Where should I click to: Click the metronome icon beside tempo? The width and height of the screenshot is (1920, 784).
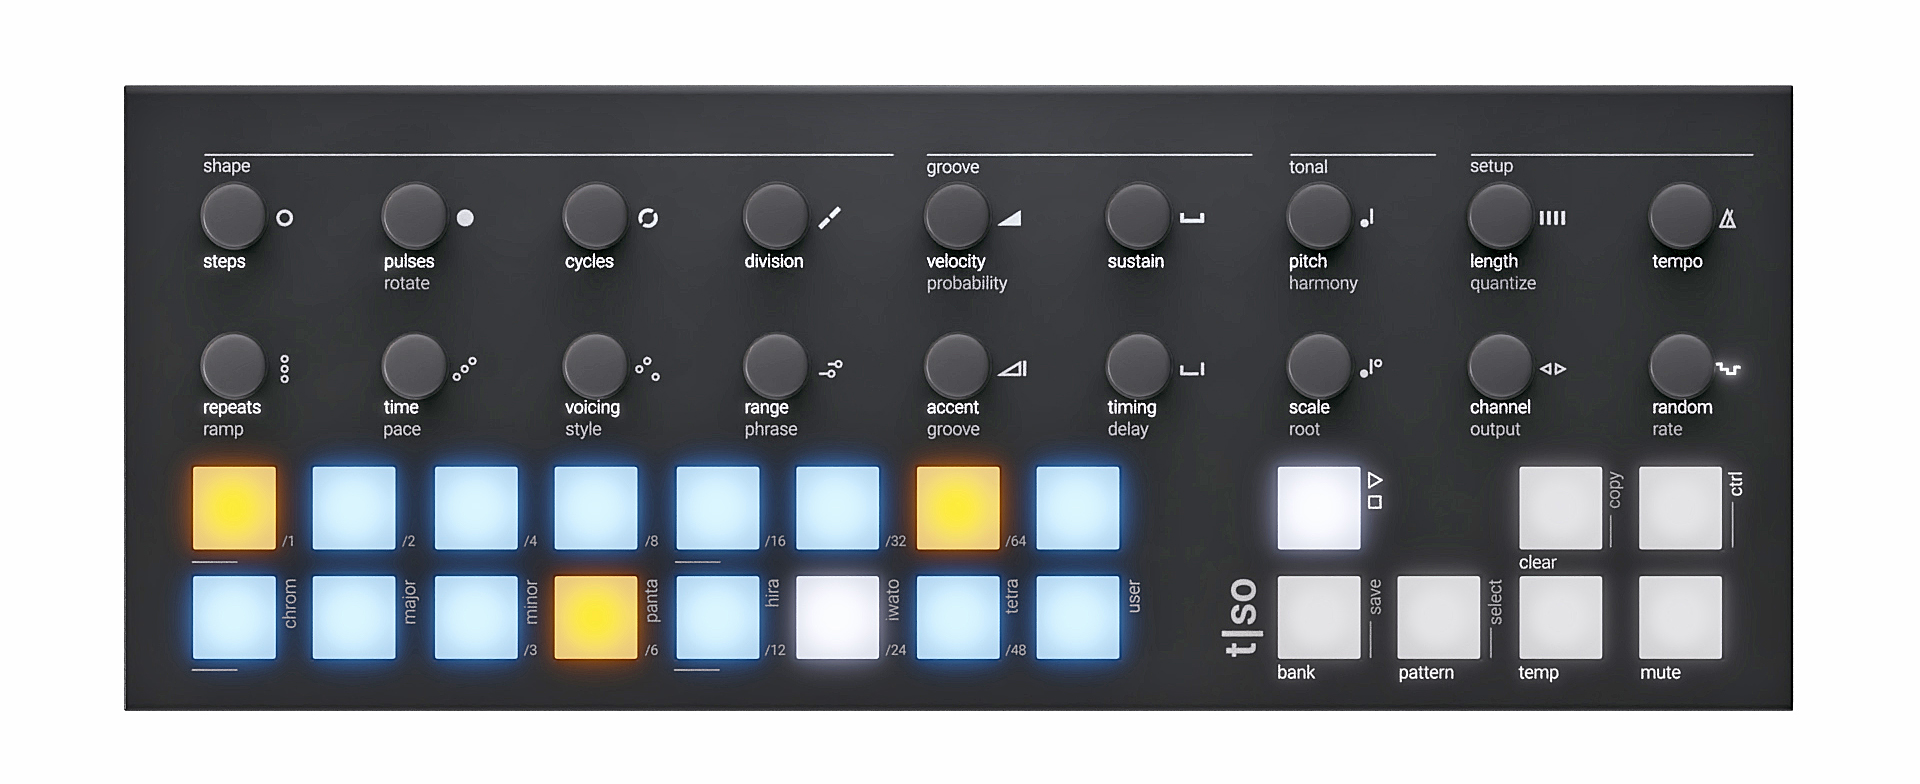coord(1727,218)
